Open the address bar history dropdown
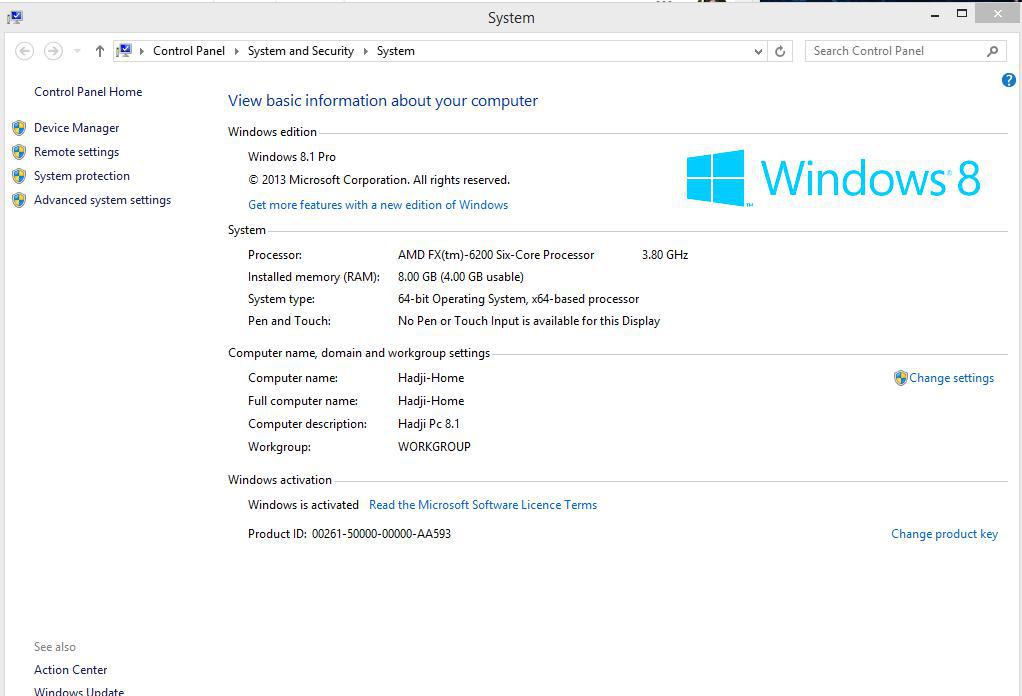 (x=758, y=51)
